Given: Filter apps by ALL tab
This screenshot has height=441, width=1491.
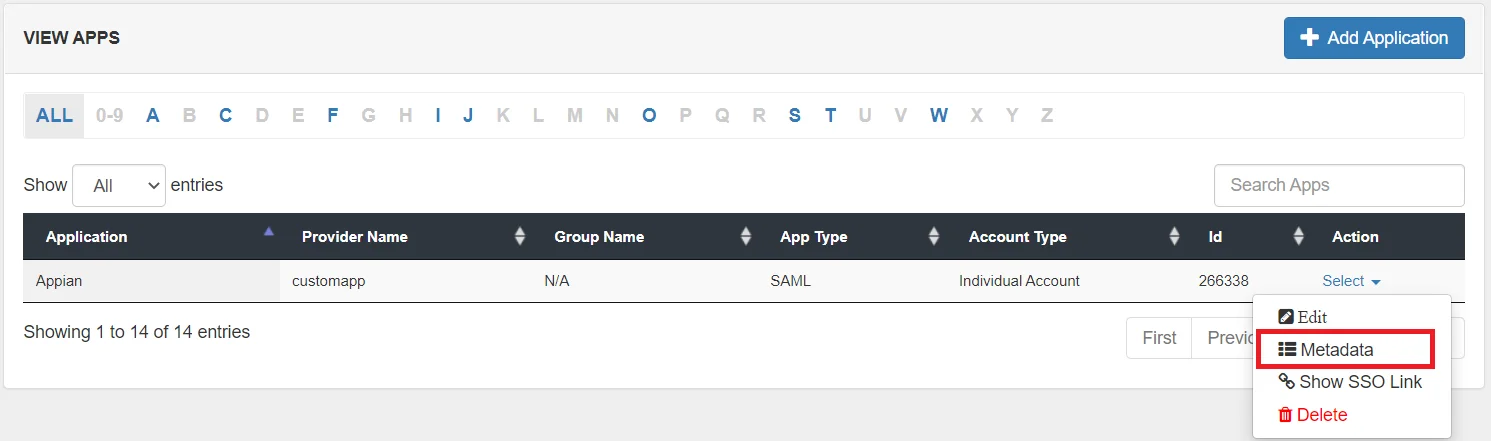Looking at the screenshot, I should [54, 115].
